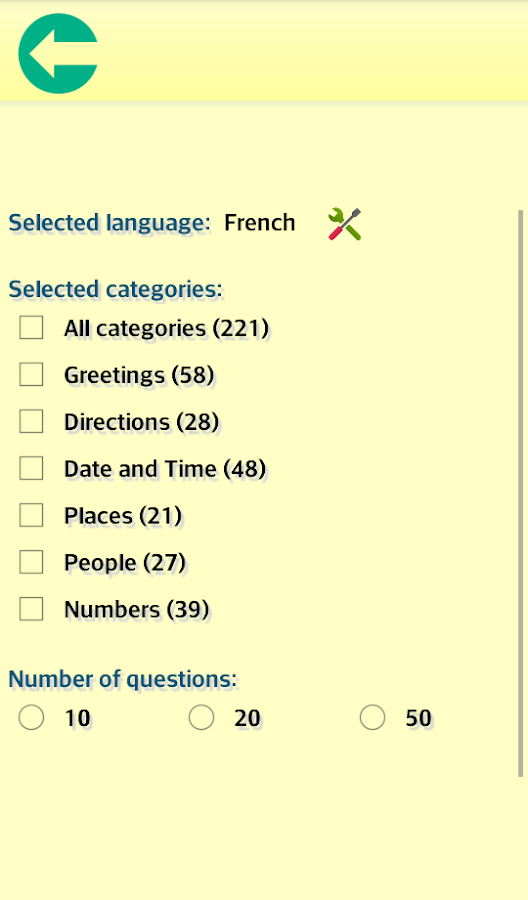
Task: Enable the Greetings (58) checkbox
Action: (31, 375)
